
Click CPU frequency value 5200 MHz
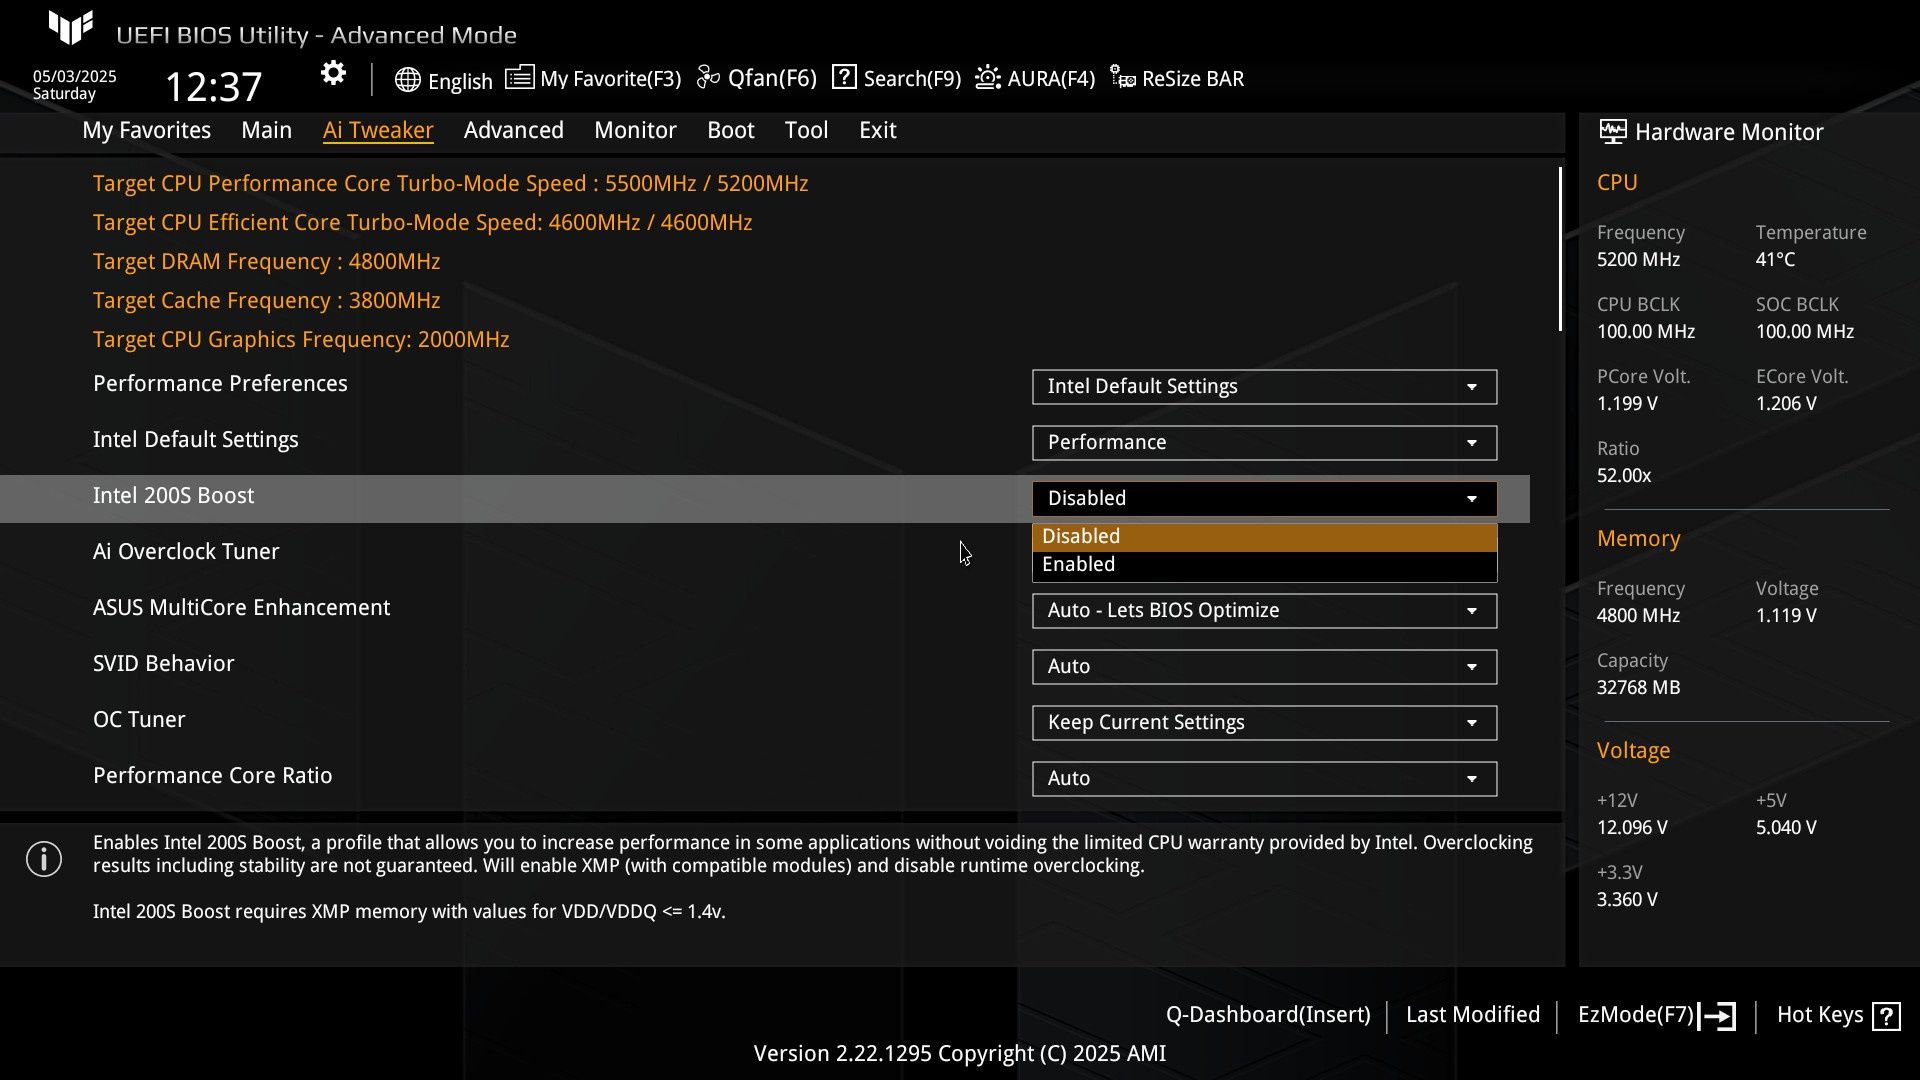coord(1638,260)
